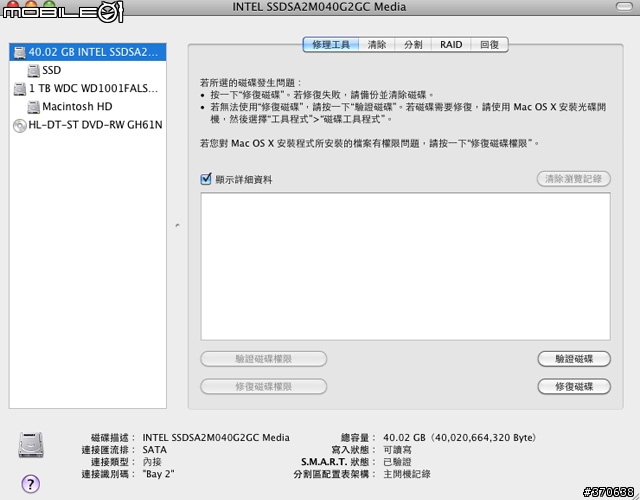This screenshot has width=640, height=500.
Task: Click the SATA connection bus value
Action: (x=154, y=450)
